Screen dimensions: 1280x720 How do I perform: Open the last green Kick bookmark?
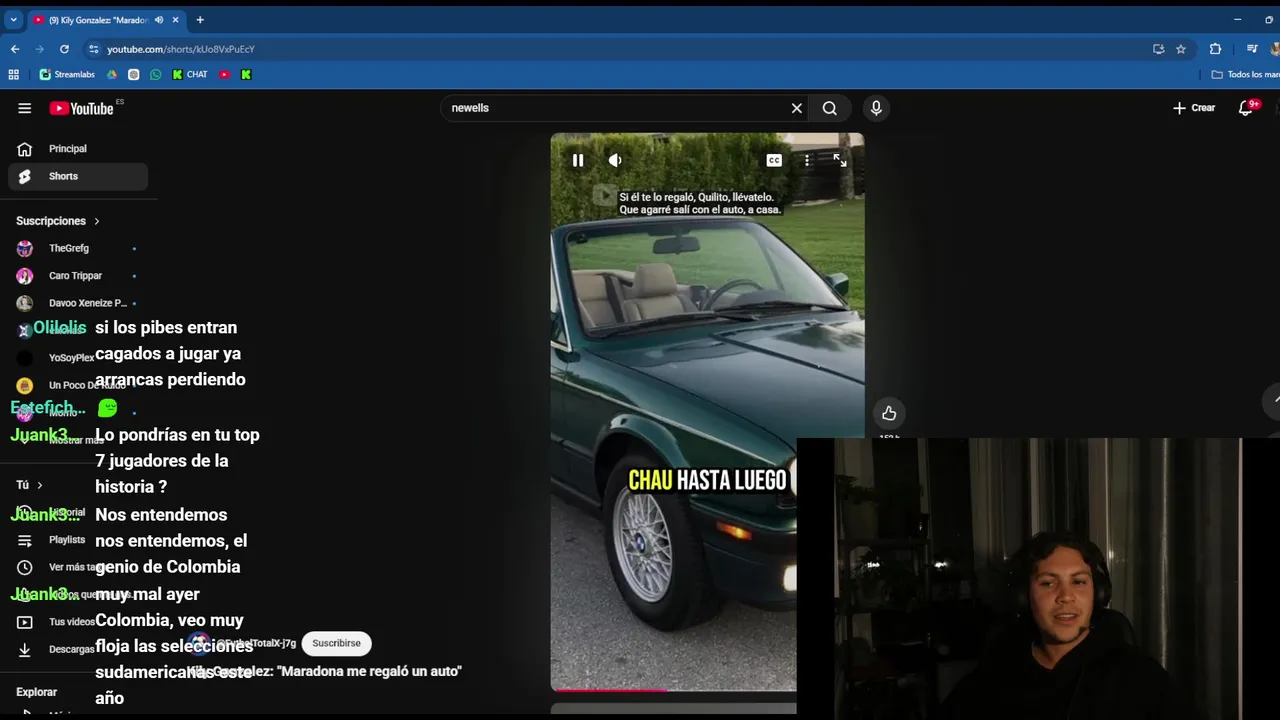[x=246, y=74]
